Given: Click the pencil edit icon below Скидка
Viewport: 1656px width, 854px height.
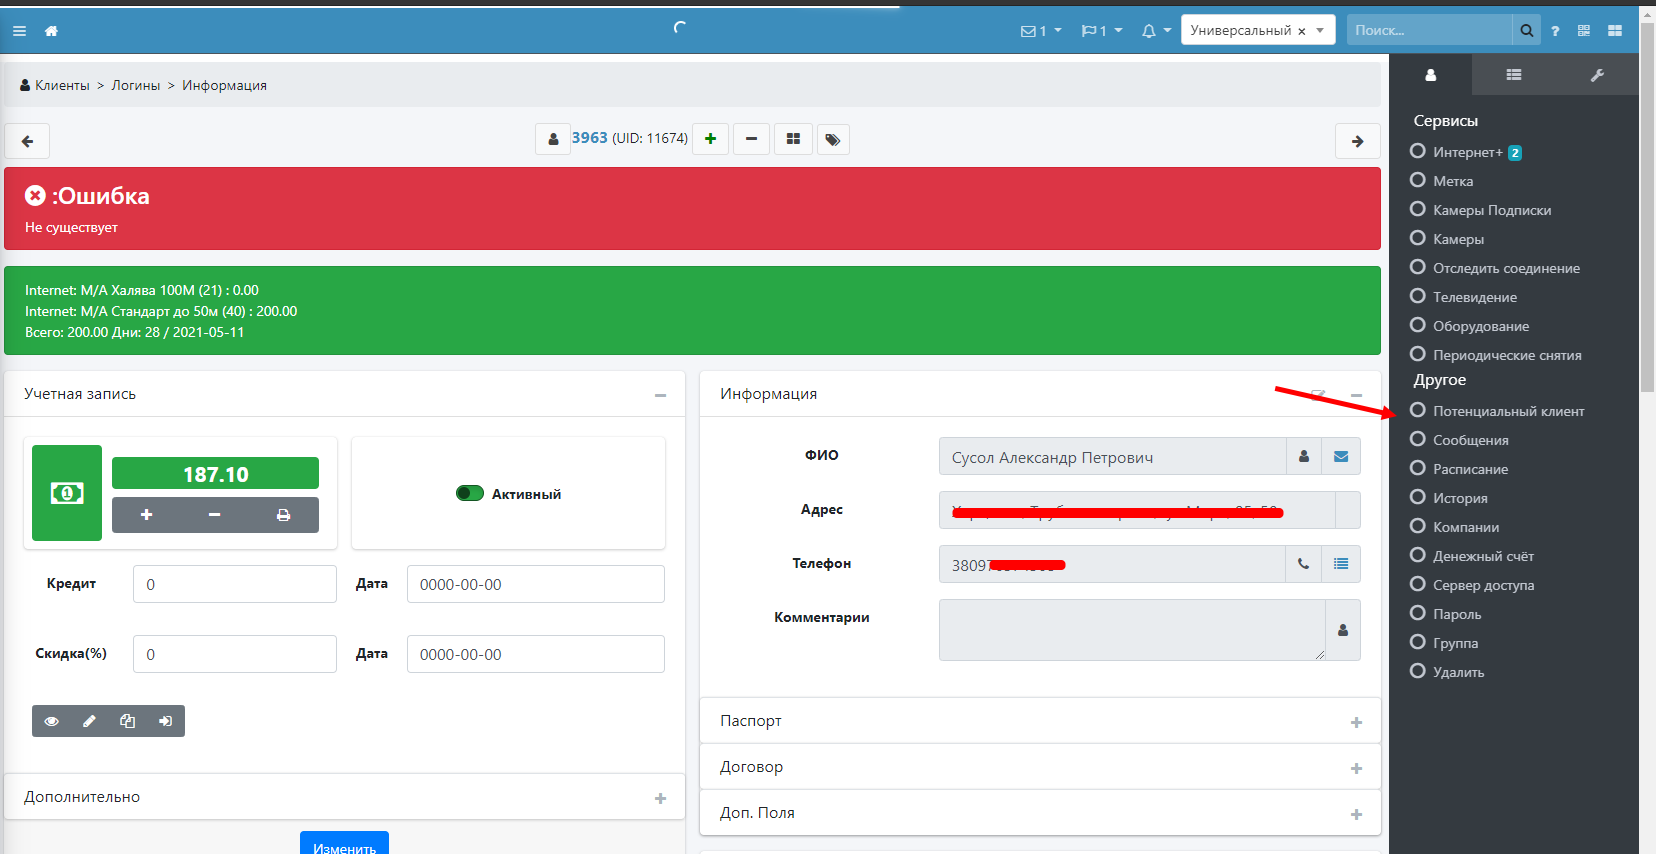Looking at the screenshot, I should click(x=89, y=721).
